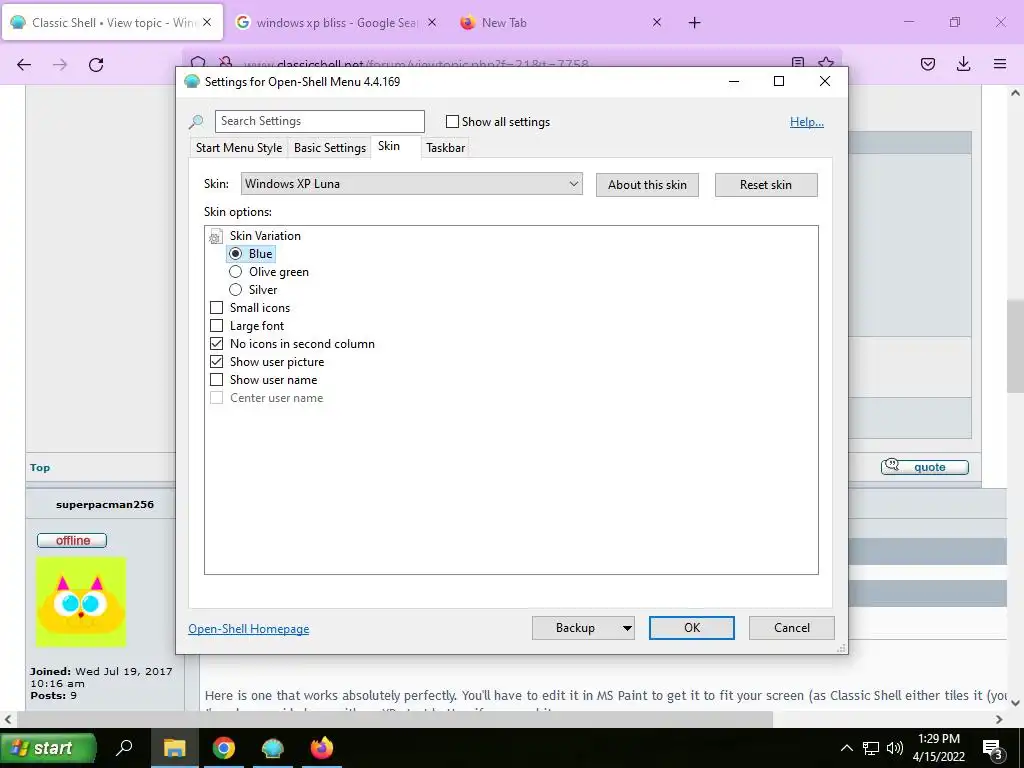Reload the page in Firefox
Image resolution: width=1024 pixels, height=768 pixels.
coord(96,64)
